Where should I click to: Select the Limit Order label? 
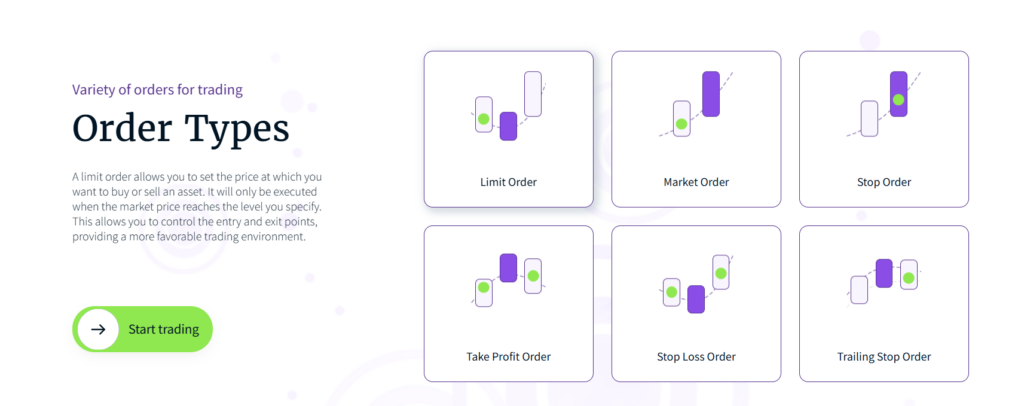508,182
